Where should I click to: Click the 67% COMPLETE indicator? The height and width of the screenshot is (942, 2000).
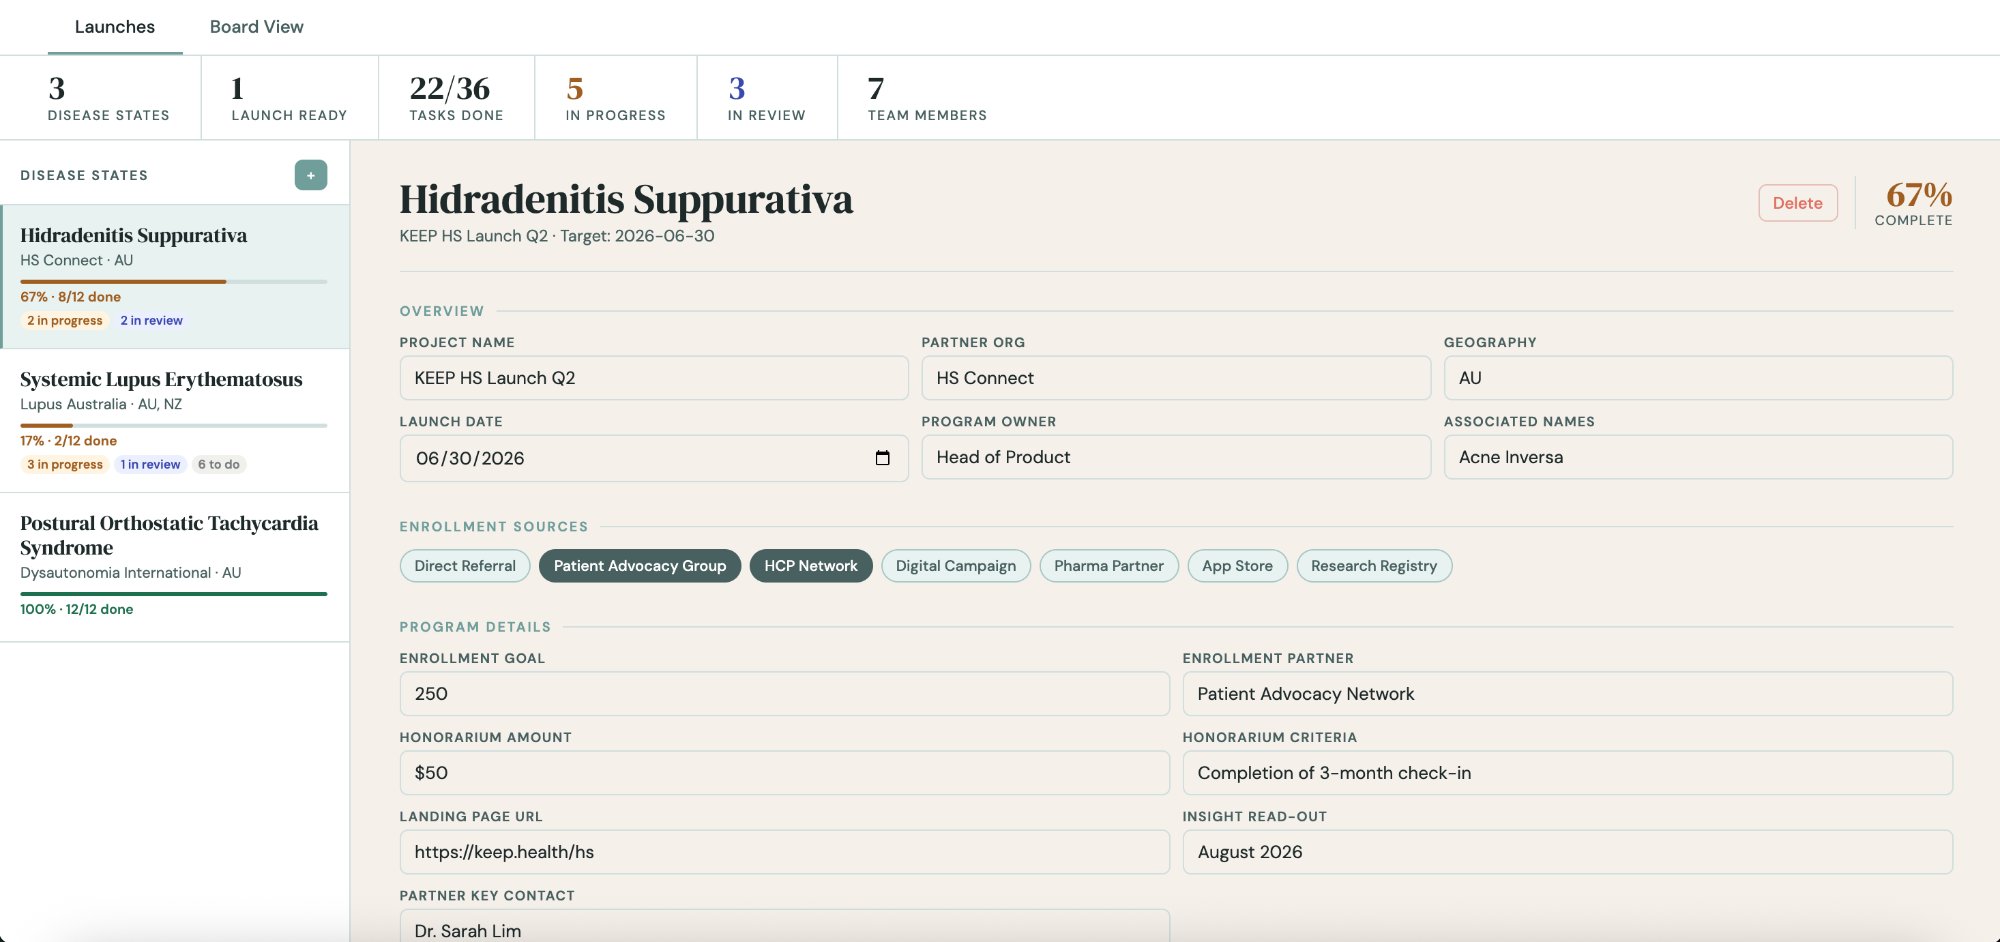[x=1911, y=203]
